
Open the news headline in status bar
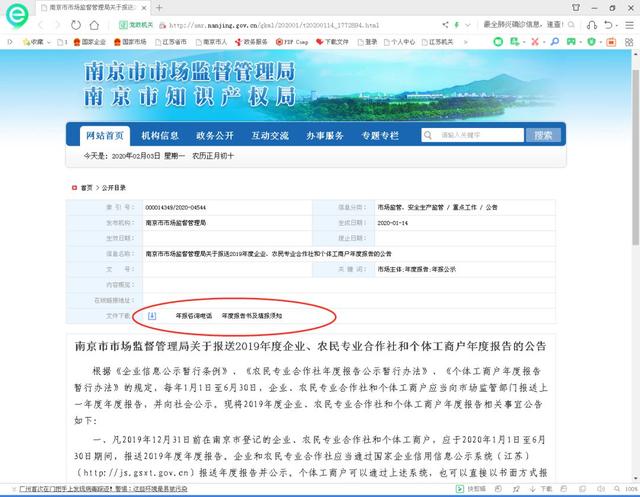(x=103, y=488)
